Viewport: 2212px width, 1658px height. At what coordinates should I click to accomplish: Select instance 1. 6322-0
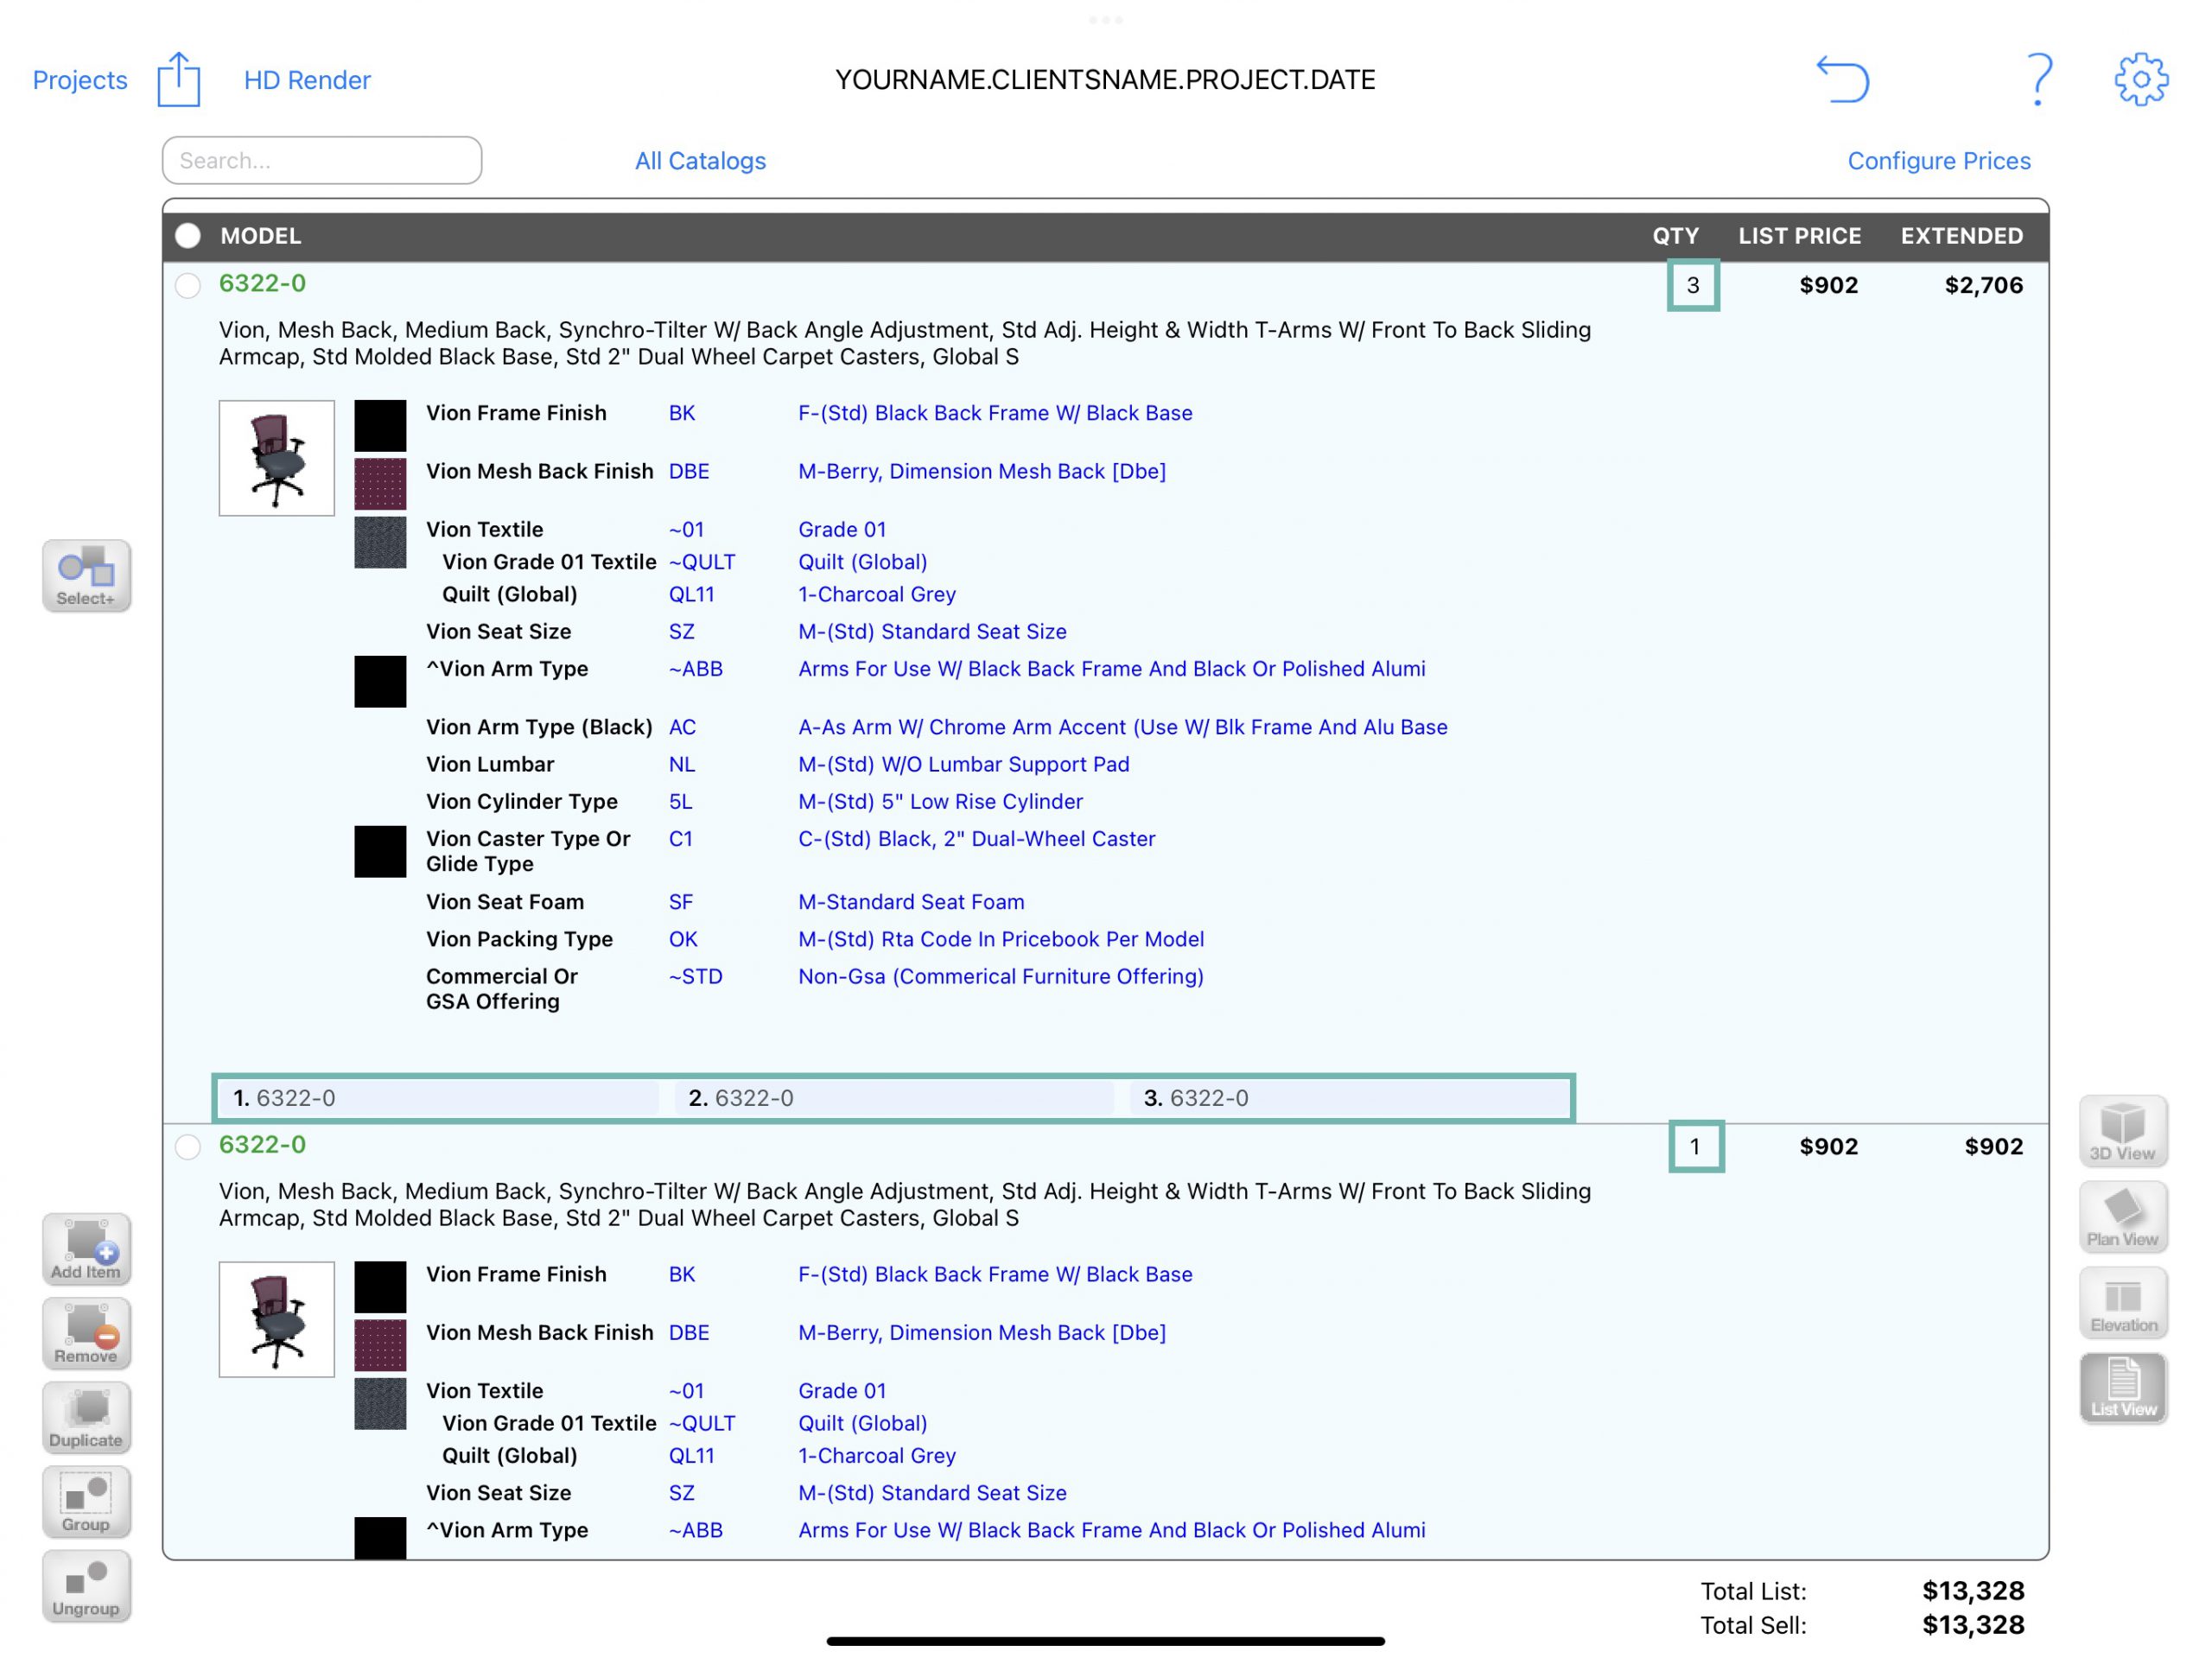point(440,1098)
